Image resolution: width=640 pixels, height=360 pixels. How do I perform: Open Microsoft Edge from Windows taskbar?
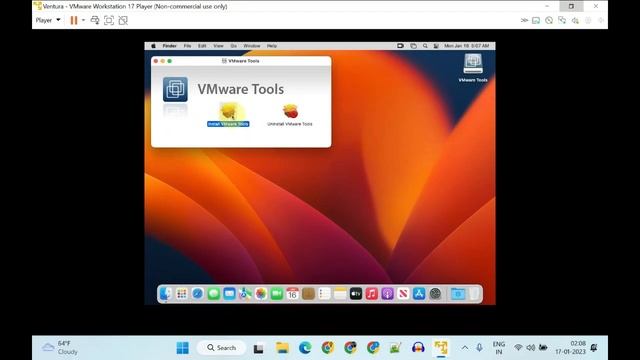(304, 348)
